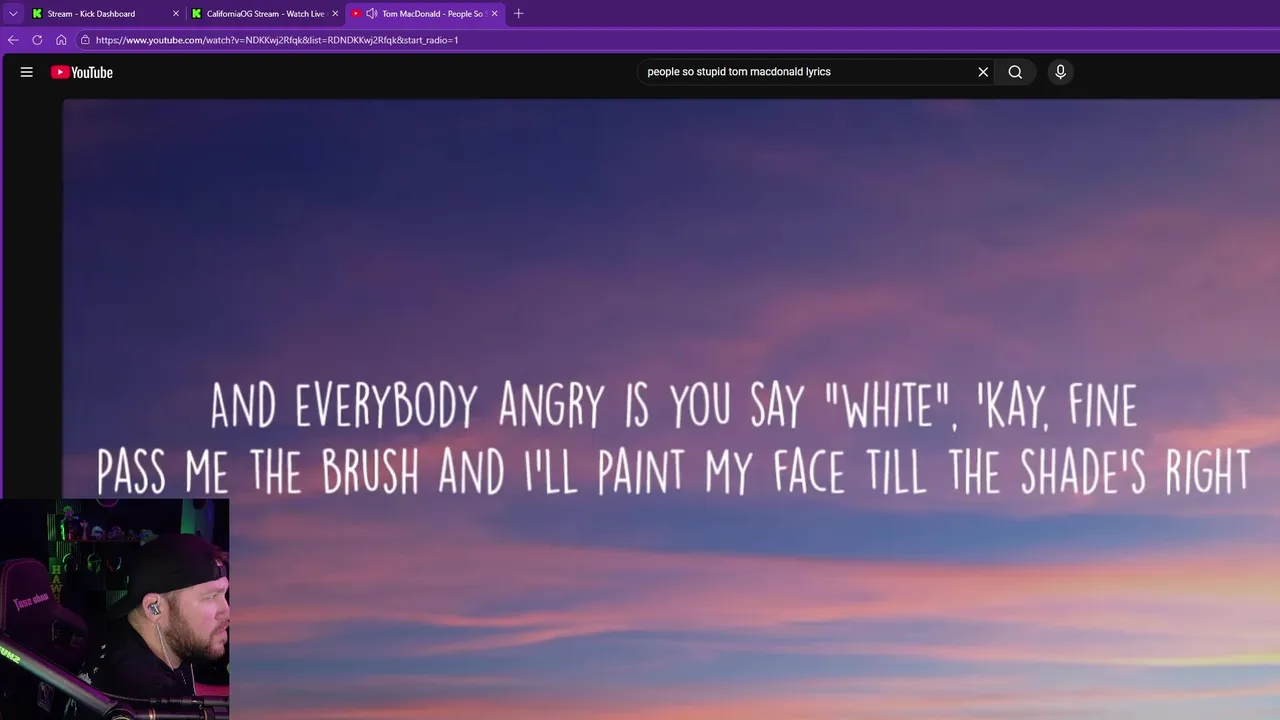Image resolution: width=1280 pixels, height=720 pixels.
Task: Reload the current page
Action: (x=37, y=40)
